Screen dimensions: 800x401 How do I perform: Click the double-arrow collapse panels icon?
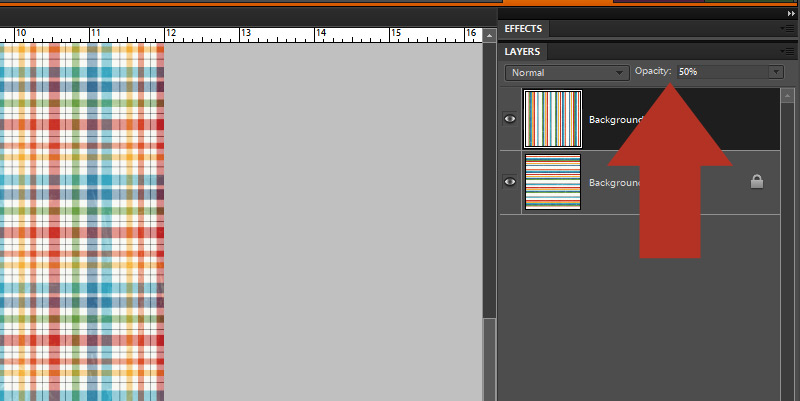coord(791,13)
